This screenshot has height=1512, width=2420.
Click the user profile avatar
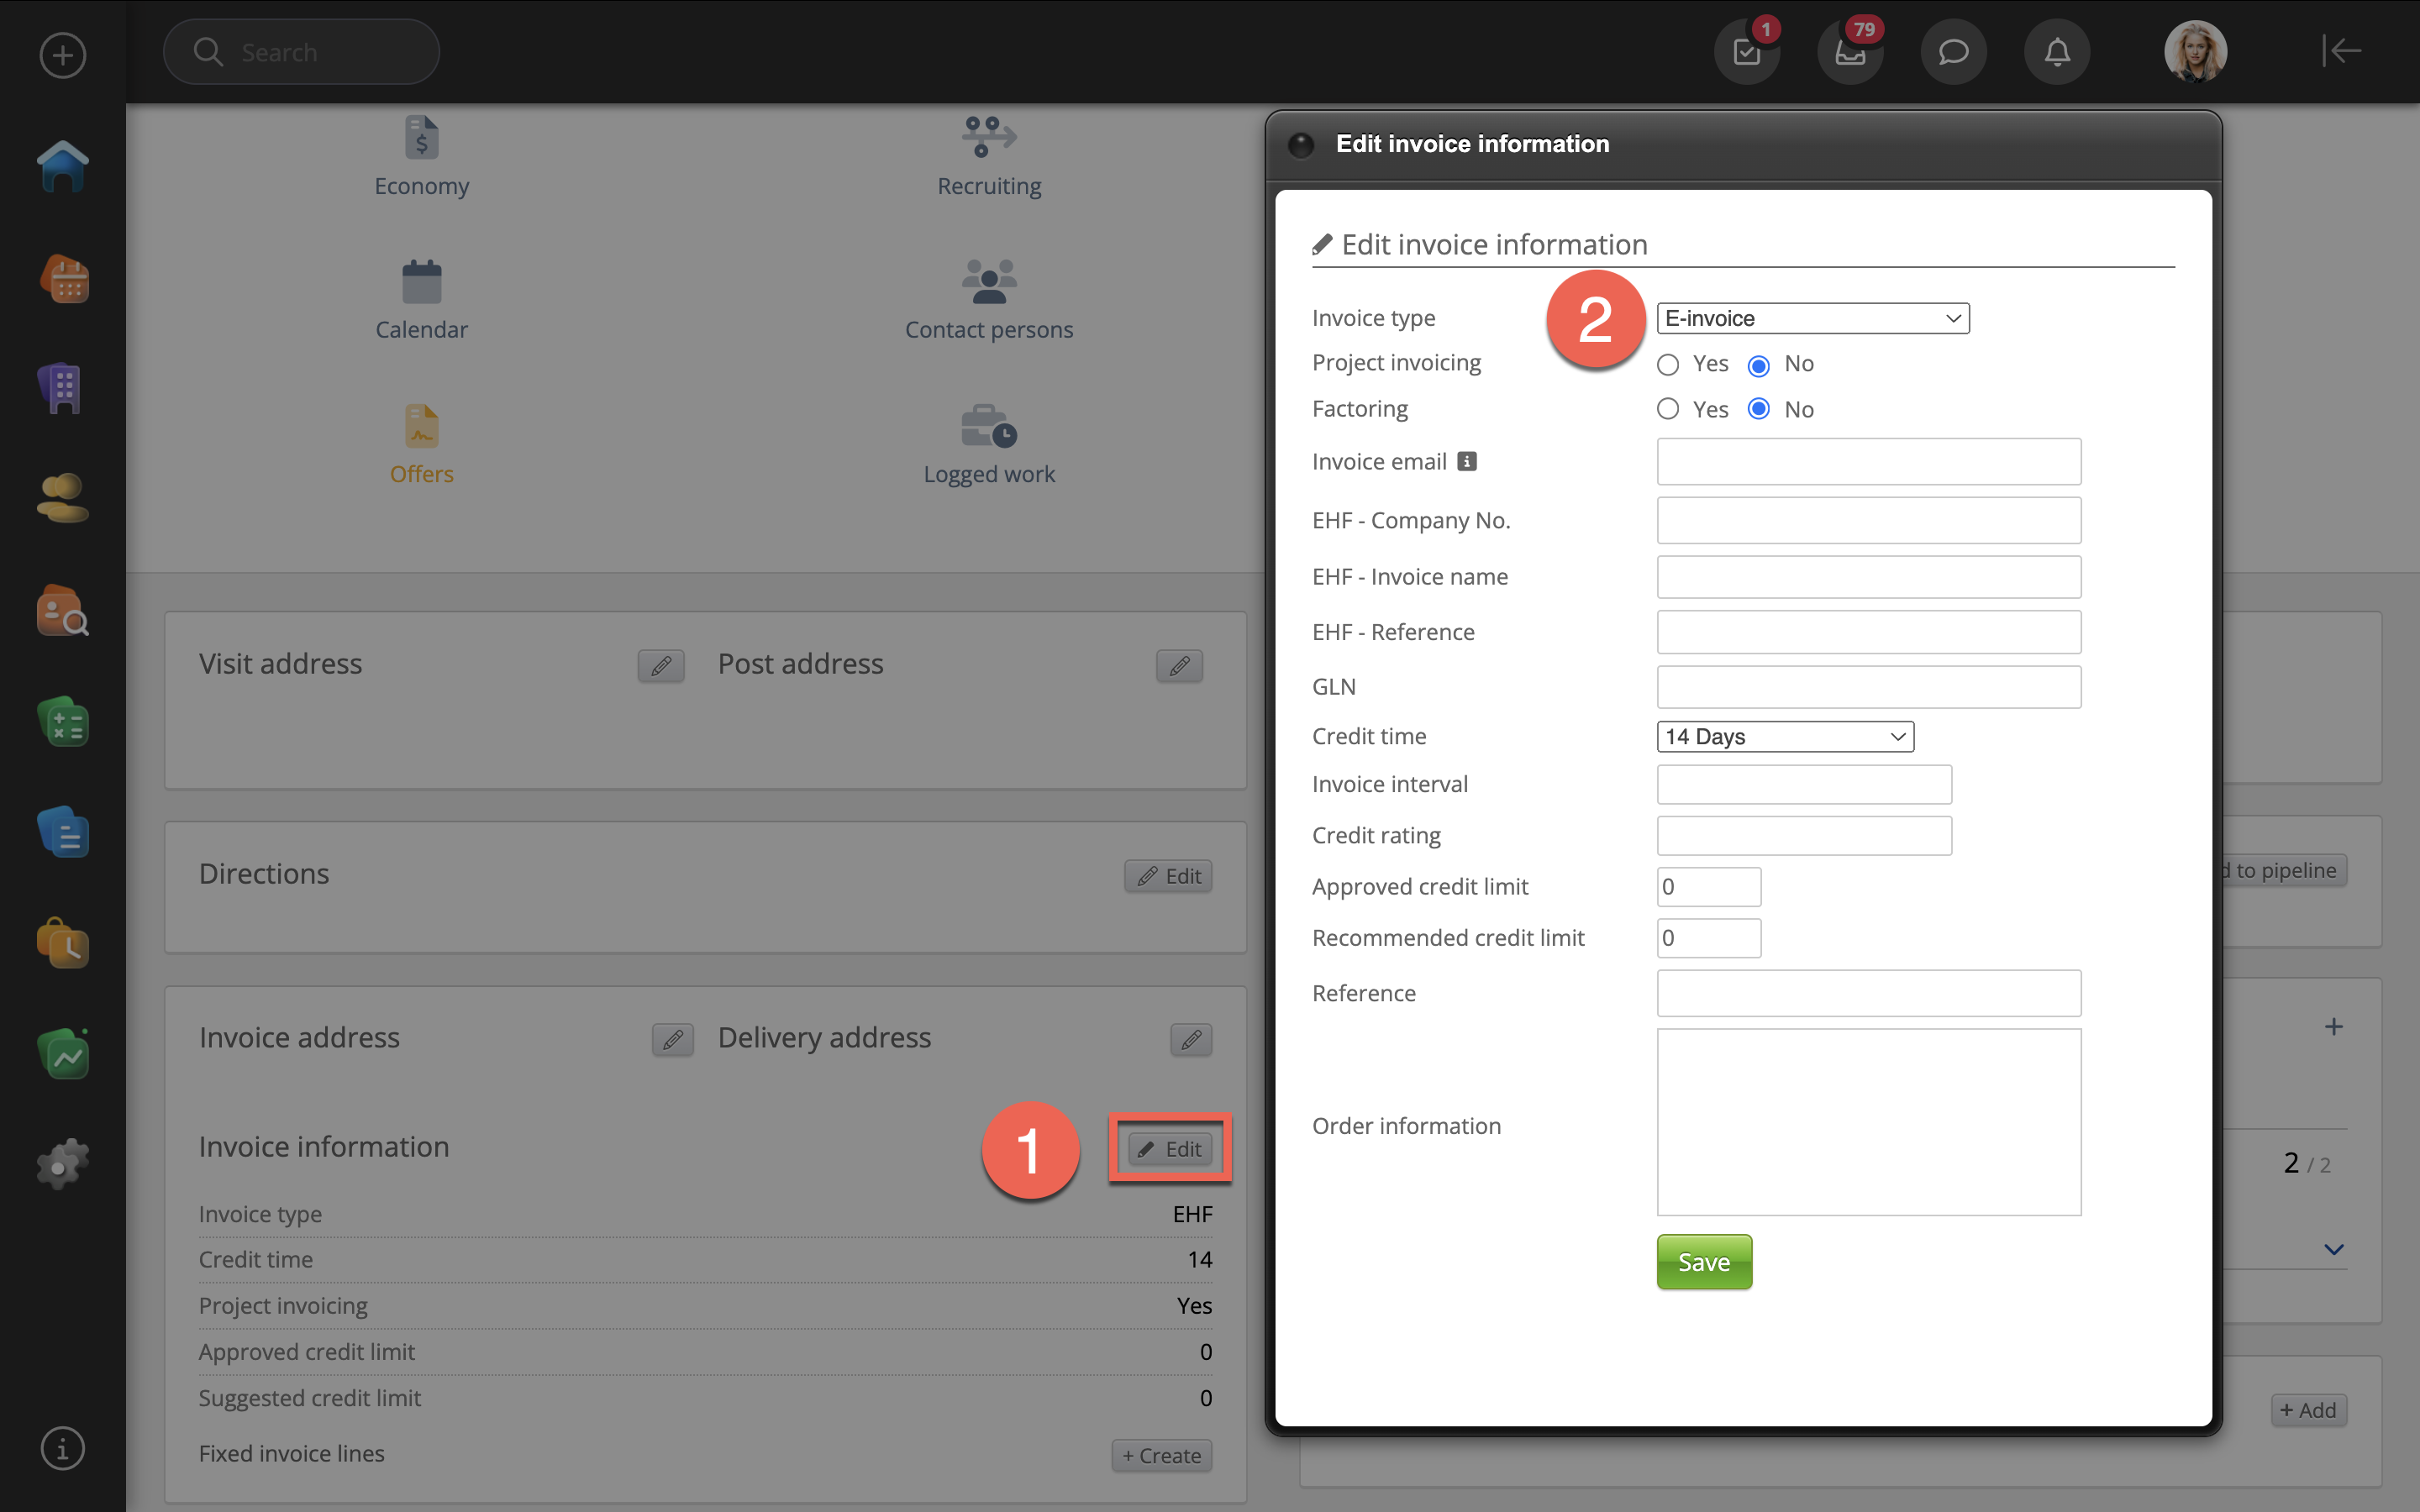[x=2195, y=52]
